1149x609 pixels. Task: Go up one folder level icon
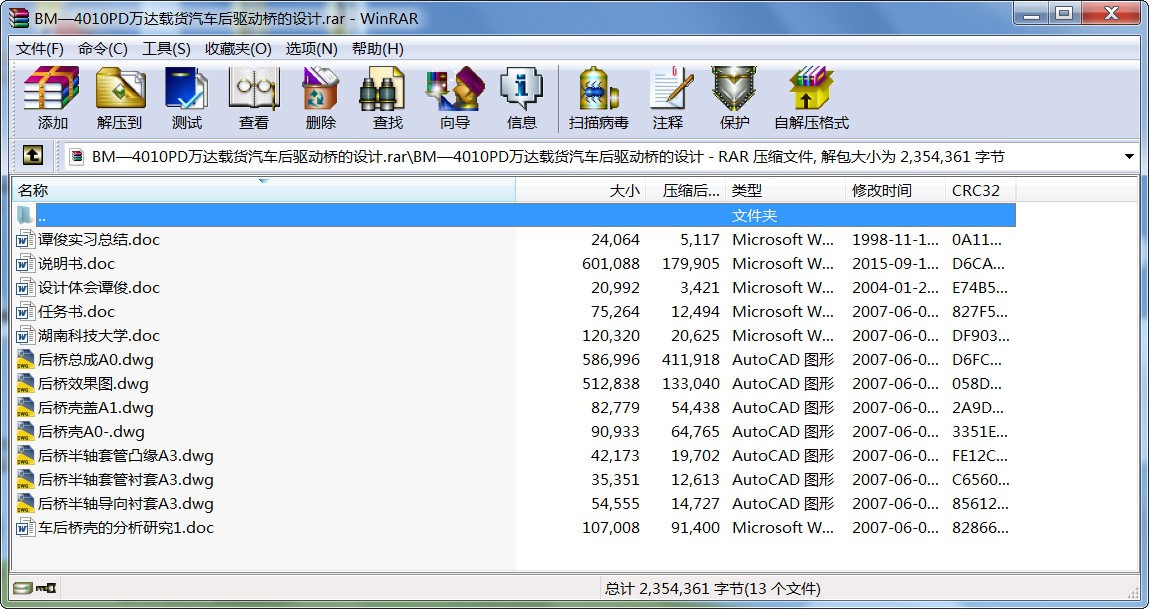tap(33, 155)
